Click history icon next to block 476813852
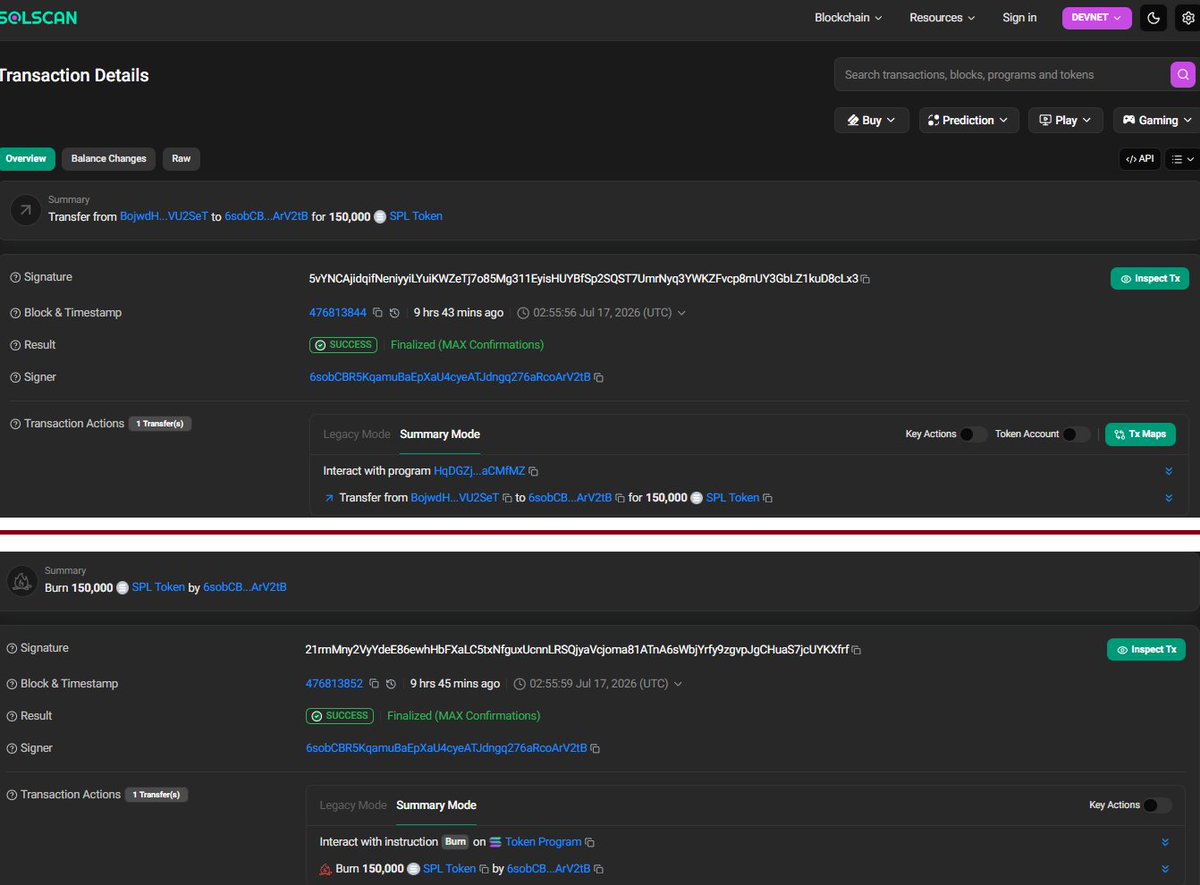This screenshot has height=885, width=1200. coord(391,684)
